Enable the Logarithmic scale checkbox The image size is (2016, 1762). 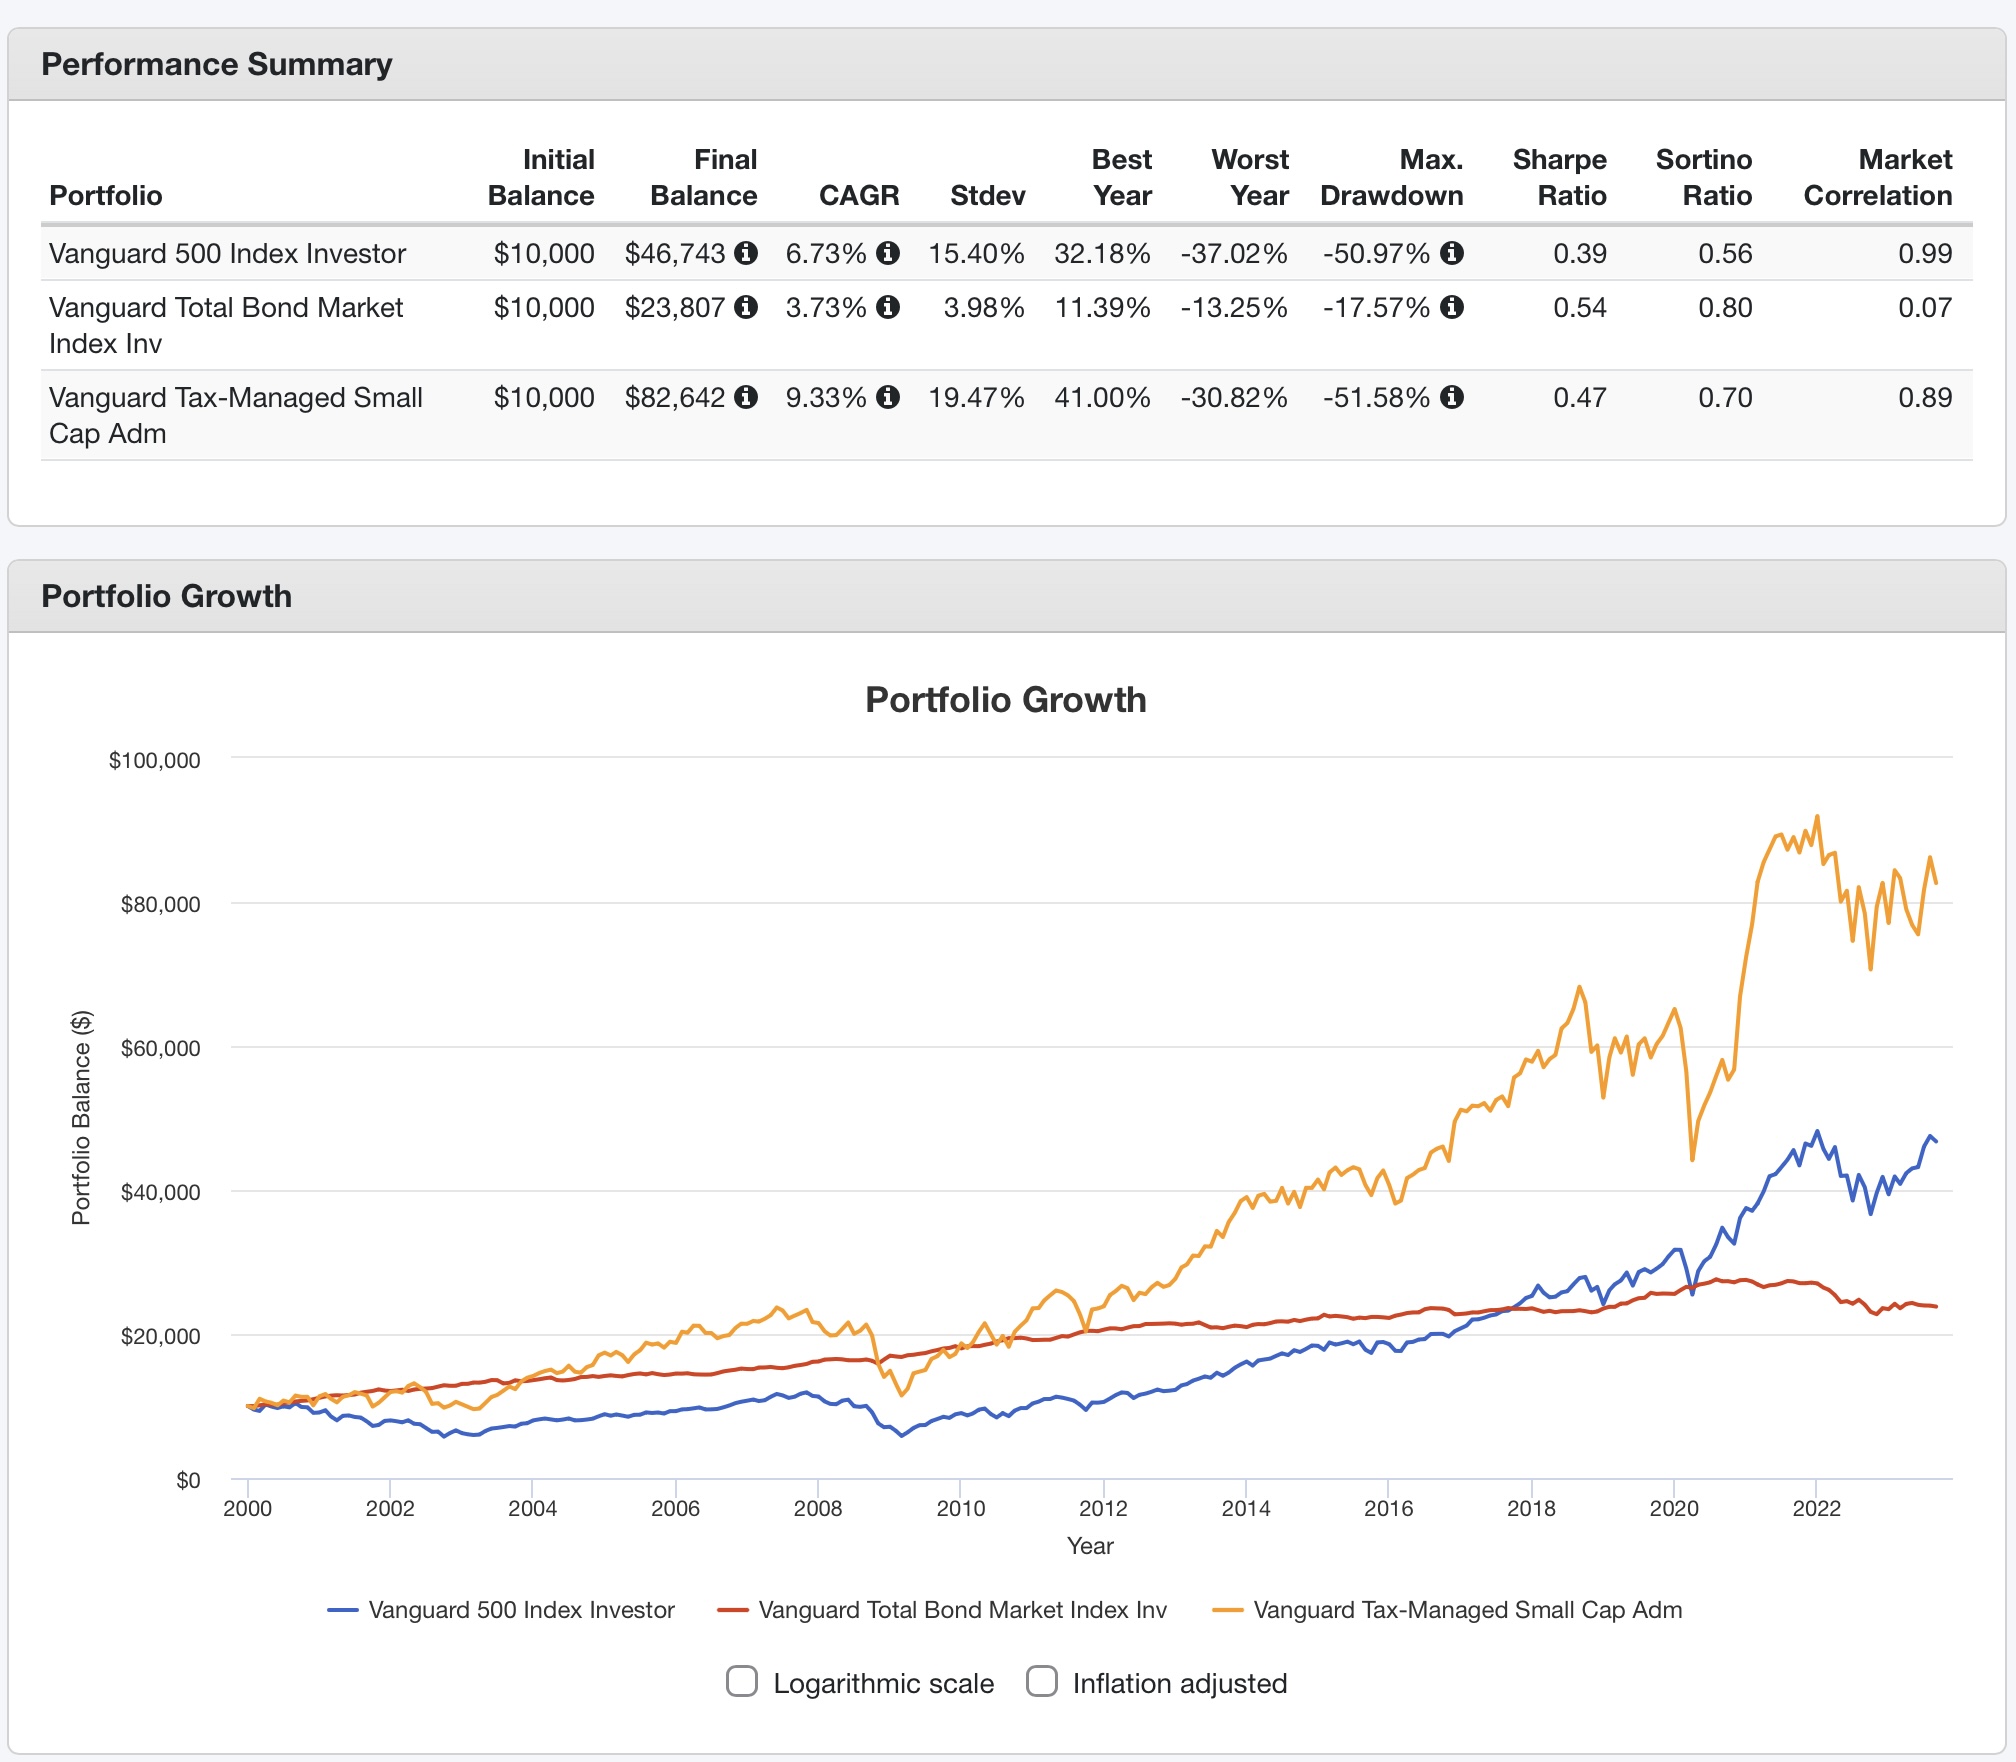click(x=742, y=1681)
